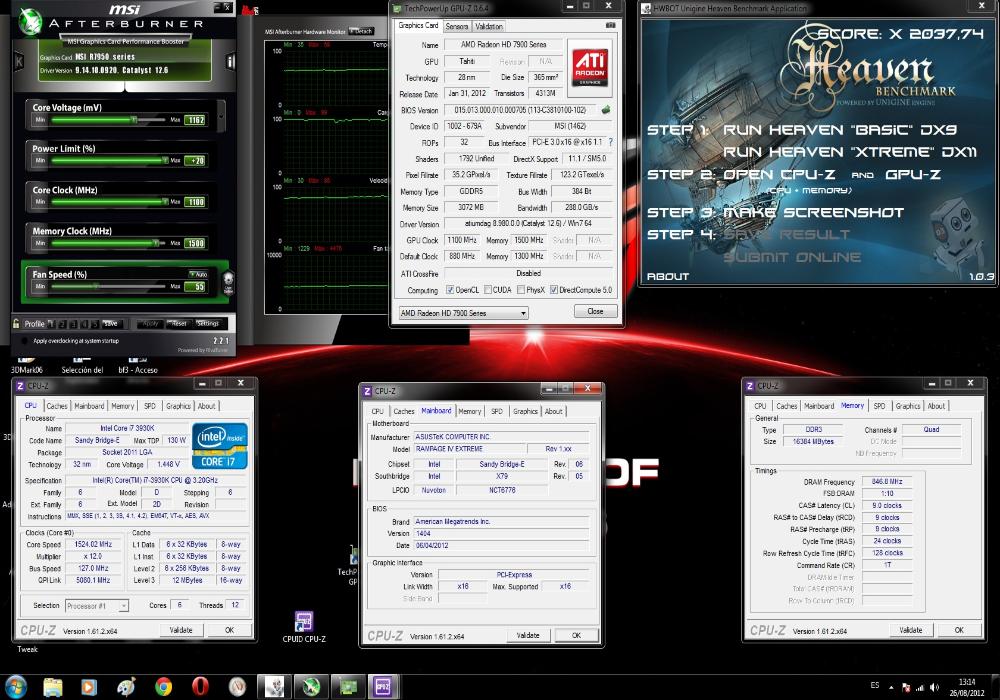The image size is (1000, 700).
Task: Click GPU-Z screenshot camera icon
Action: pos(610,26)
